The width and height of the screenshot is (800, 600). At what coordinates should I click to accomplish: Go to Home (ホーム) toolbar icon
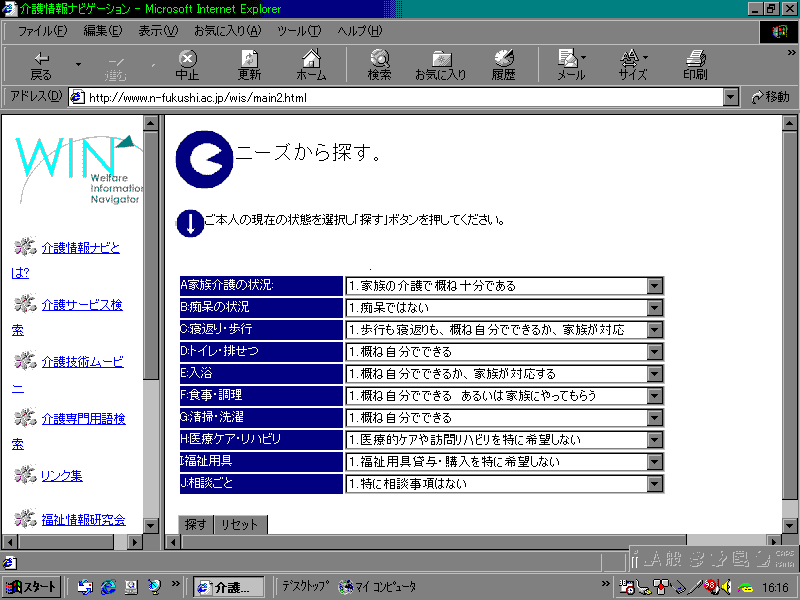[311, 65]
